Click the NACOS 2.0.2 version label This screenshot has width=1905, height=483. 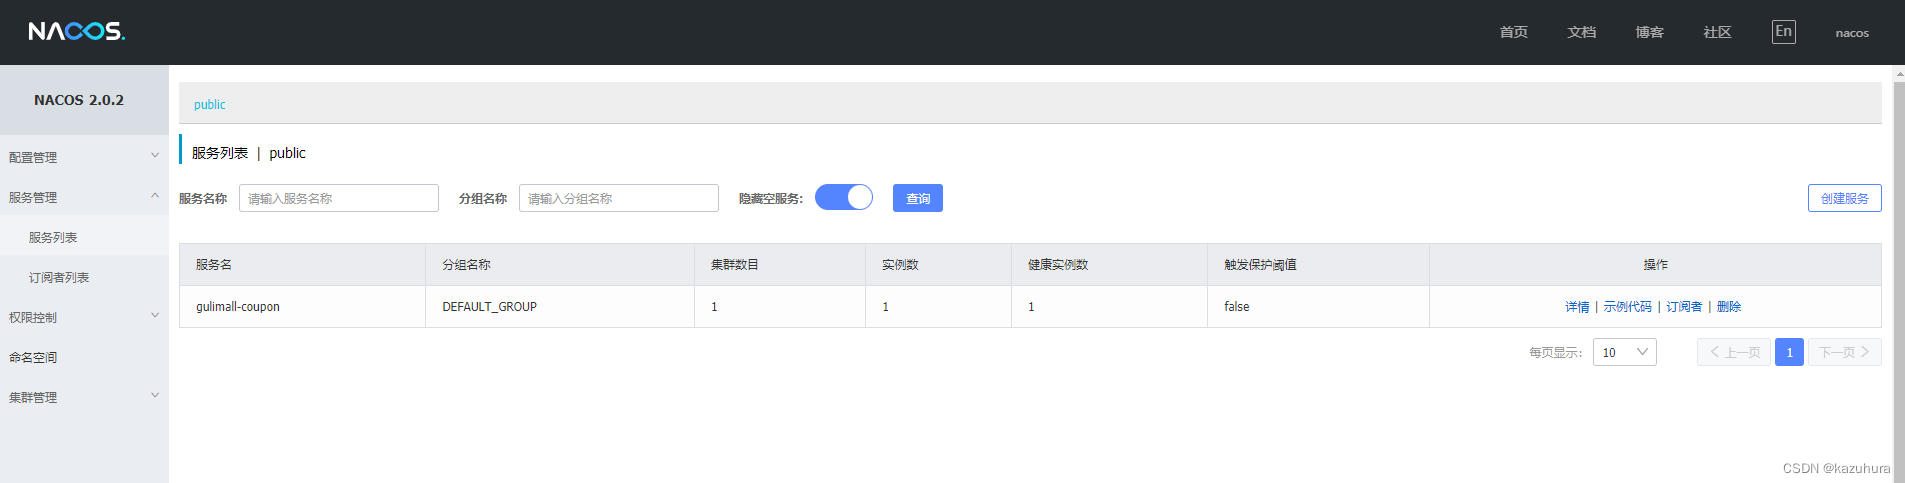[79, 100]
